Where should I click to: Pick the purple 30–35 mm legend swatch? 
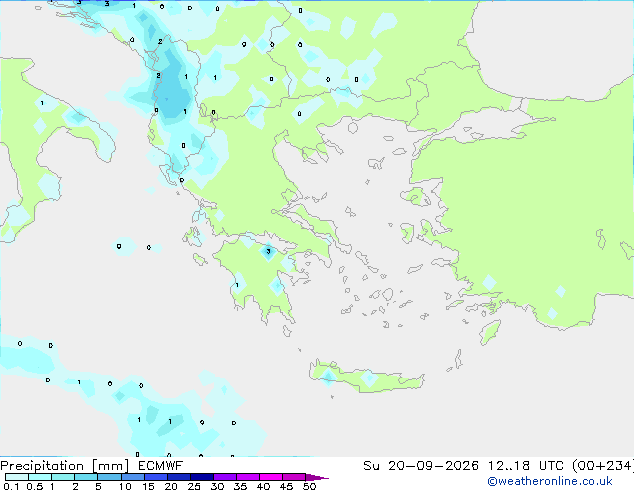pyautogui.click(x=225, y=477)
